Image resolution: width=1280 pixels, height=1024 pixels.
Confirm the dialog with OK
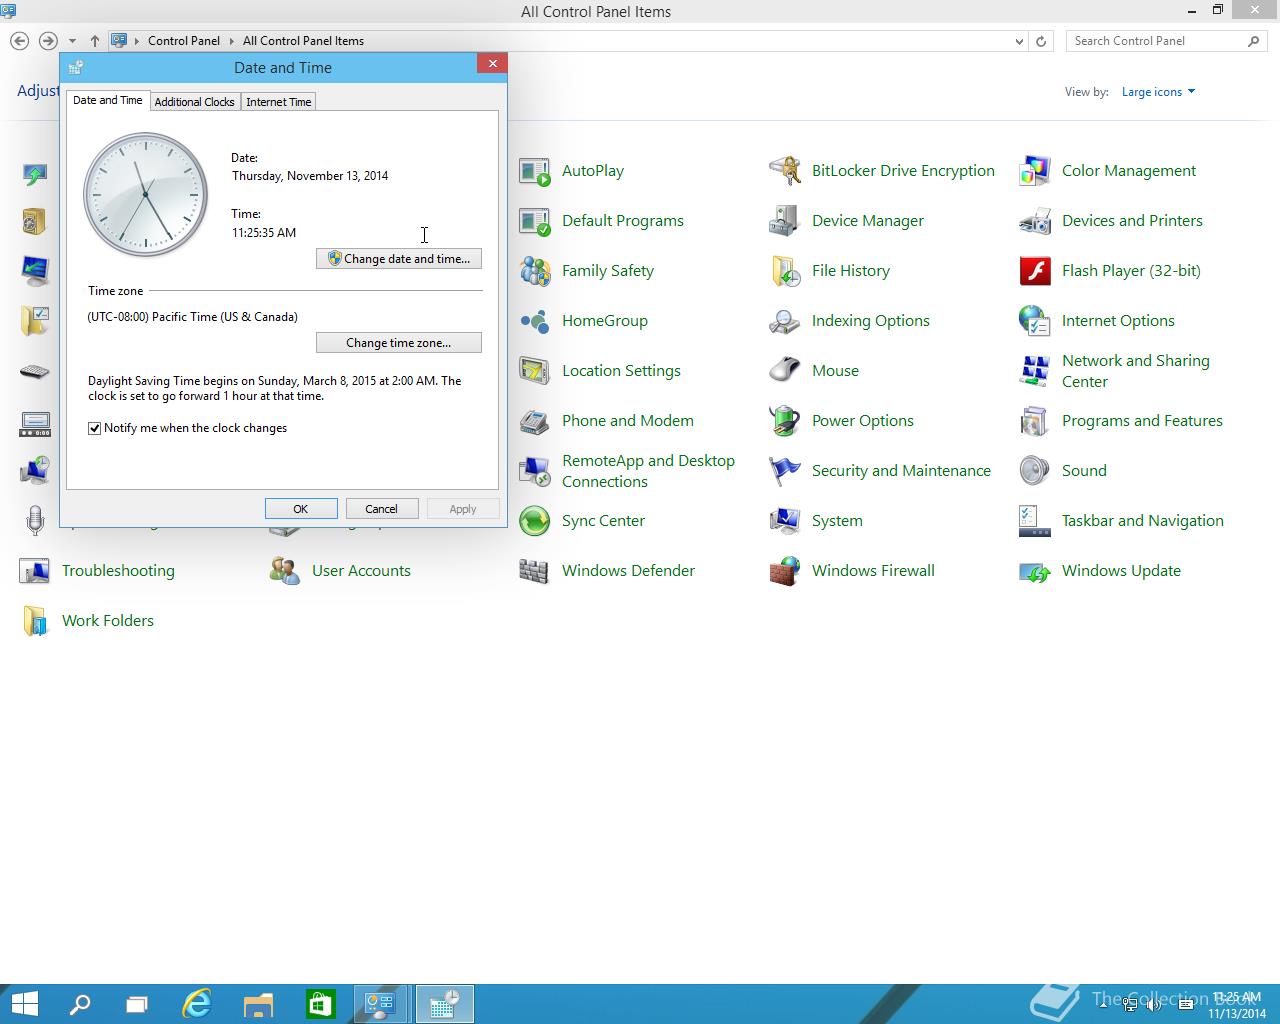point(301,509)
